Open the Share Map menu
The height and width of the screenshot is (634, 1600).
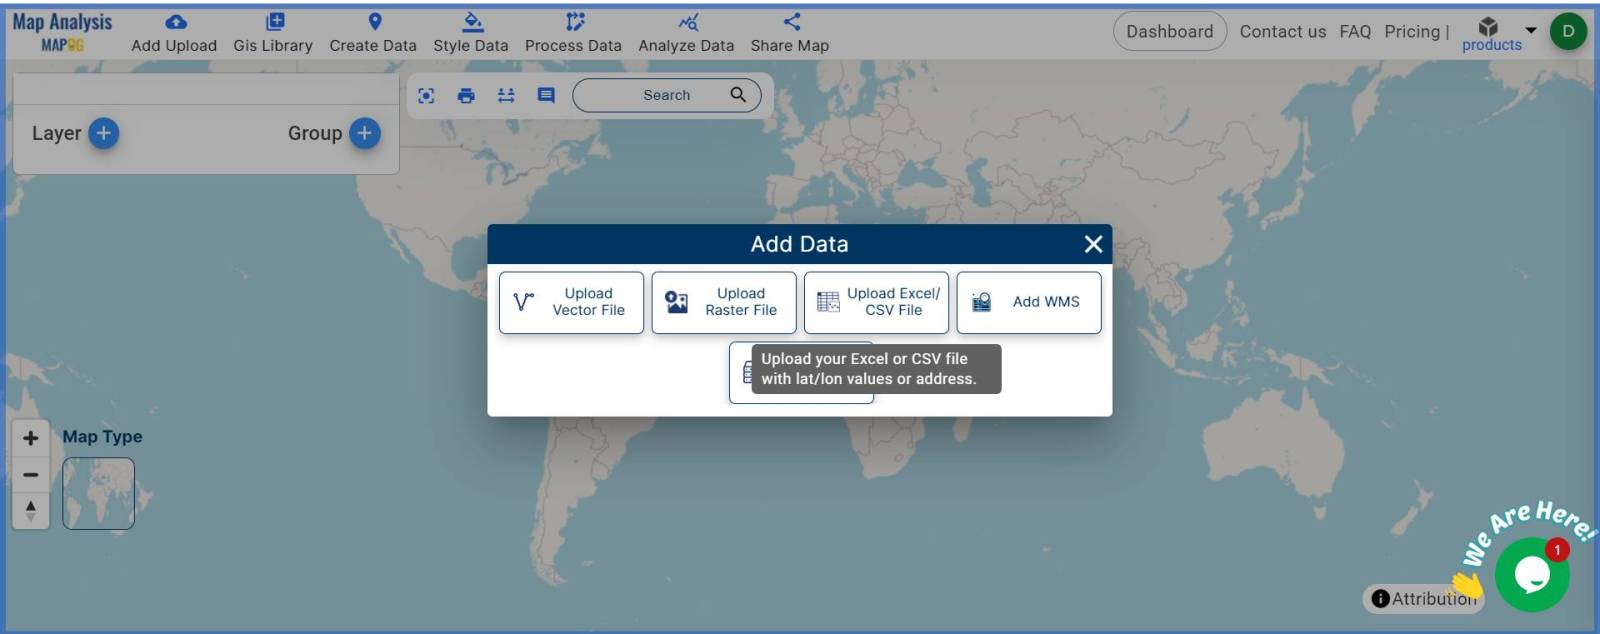[790, 33]
